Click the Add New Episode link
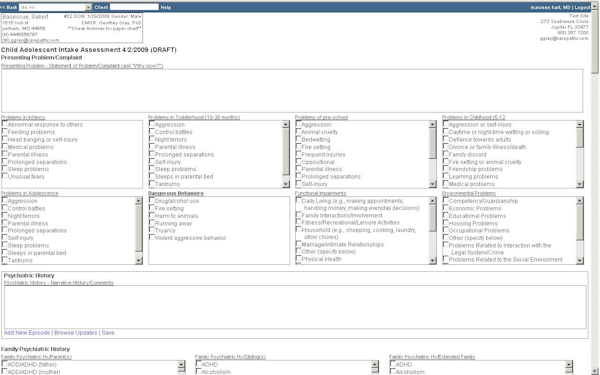Image resolution: width=600 pixels, height=375 pixels. coord(27,333)
